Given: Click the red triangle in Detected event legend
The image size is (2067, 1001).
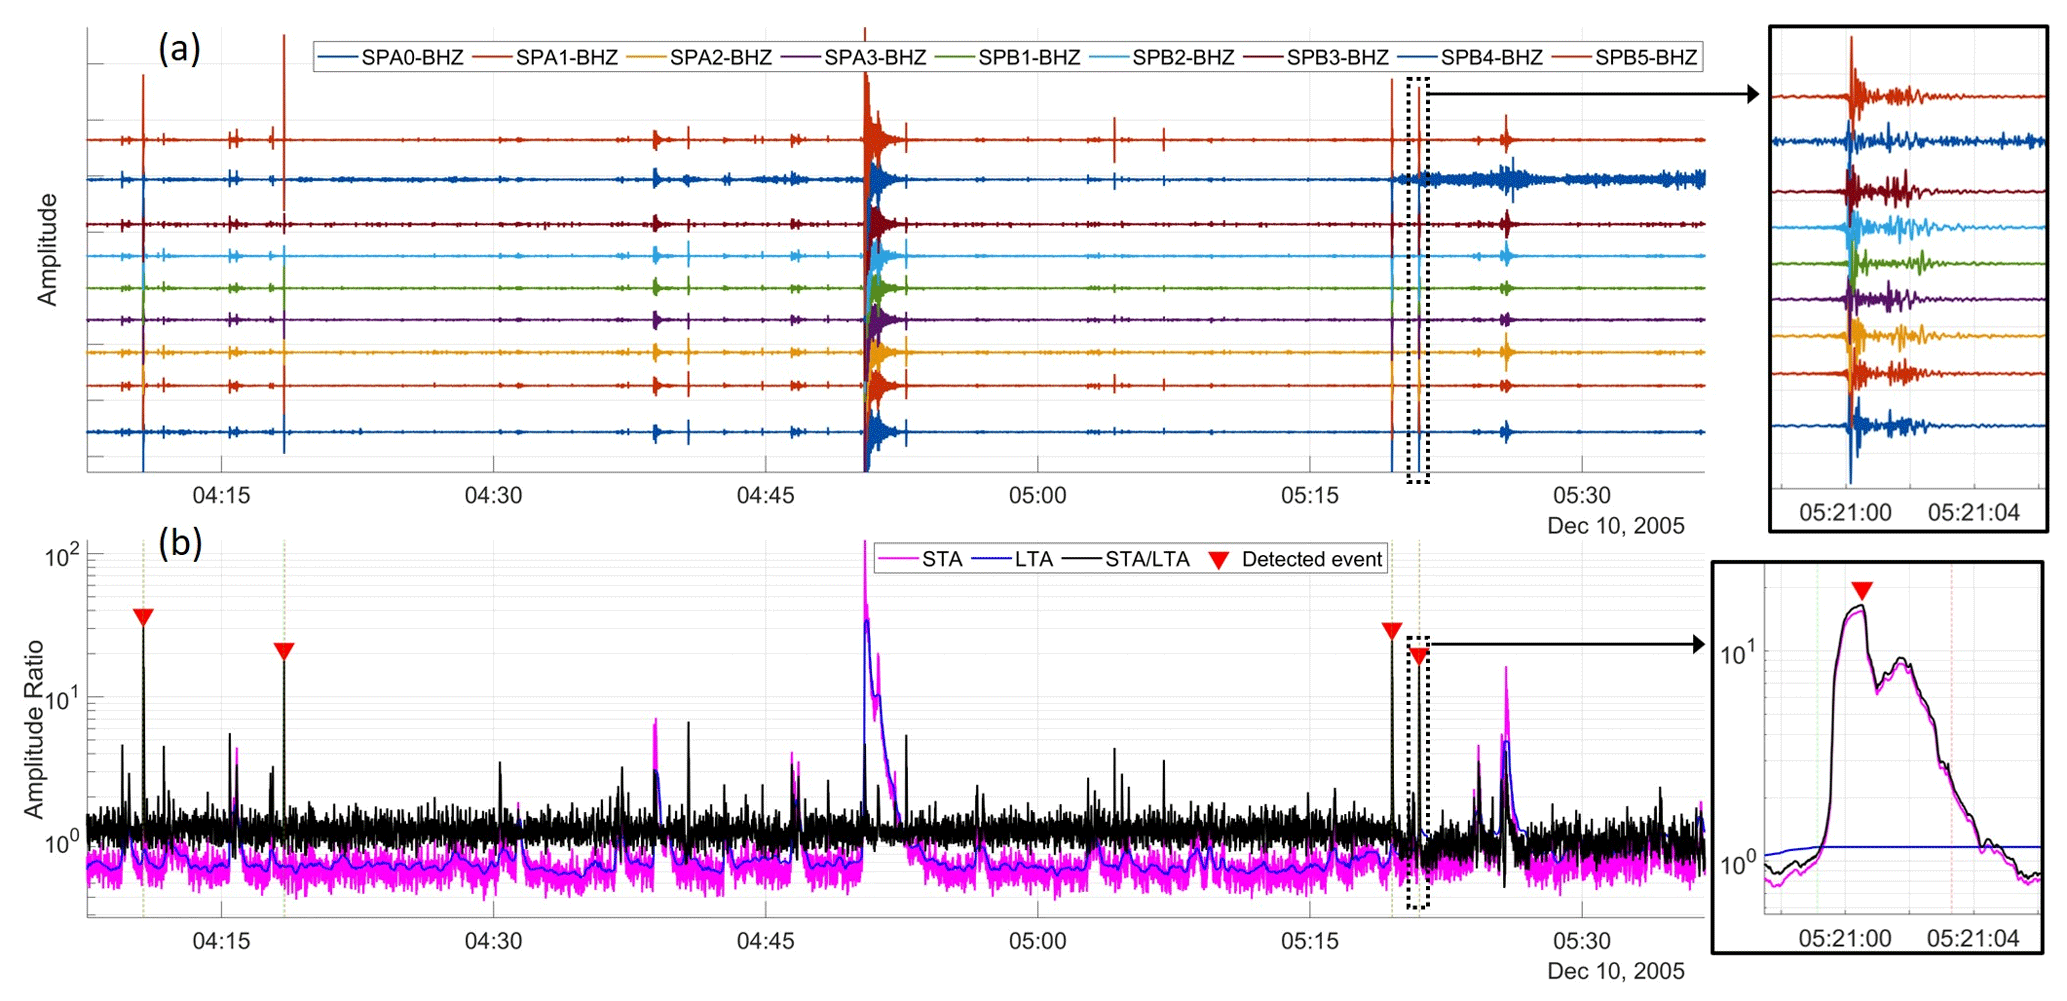Looking at the screenshot, I should [1218, 560].
